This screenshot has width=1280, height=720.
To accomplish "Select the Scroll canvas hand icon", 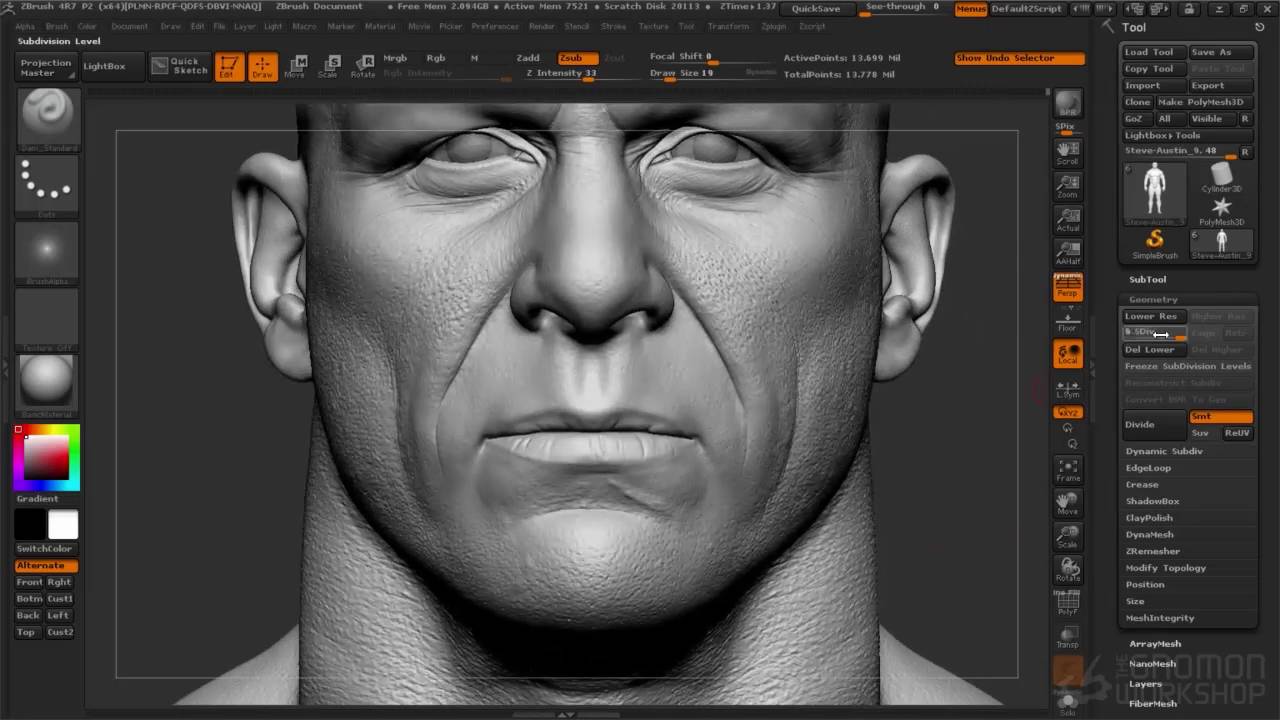I will (1068, 152).
